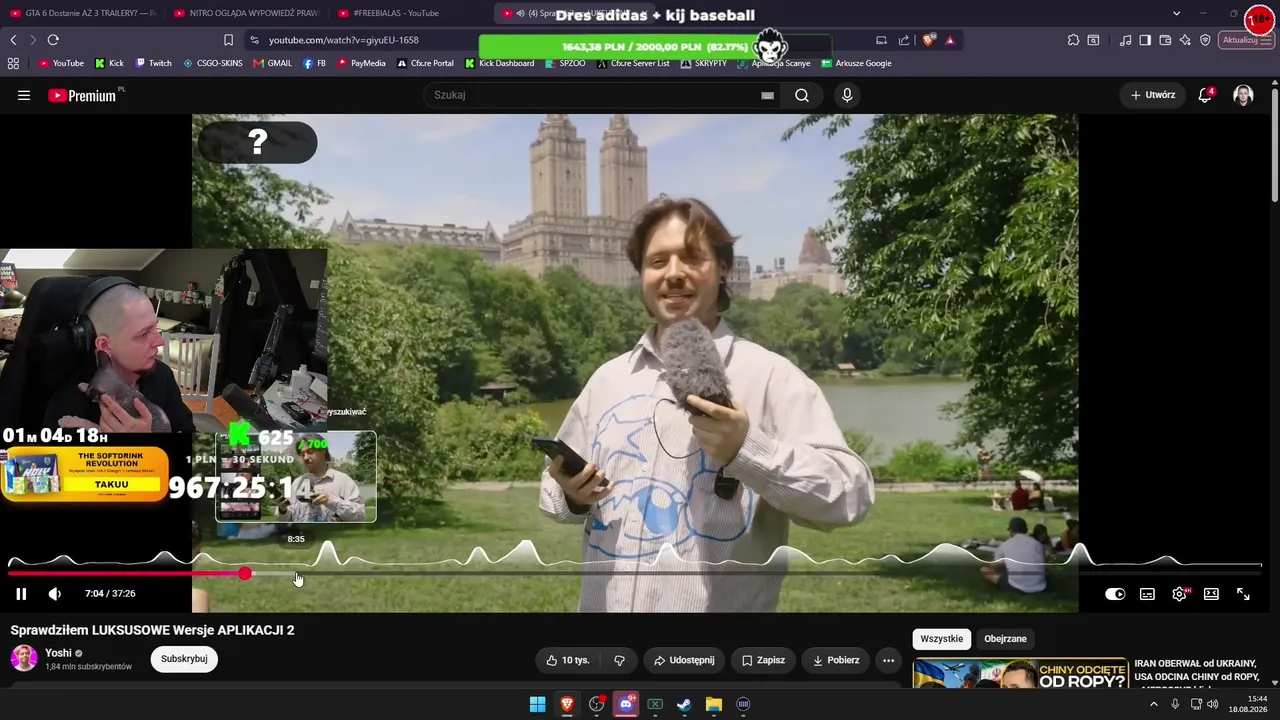1280x720 pixels.
Task: Open the Arkusze Google bookmark
Action: pos(856,63)
